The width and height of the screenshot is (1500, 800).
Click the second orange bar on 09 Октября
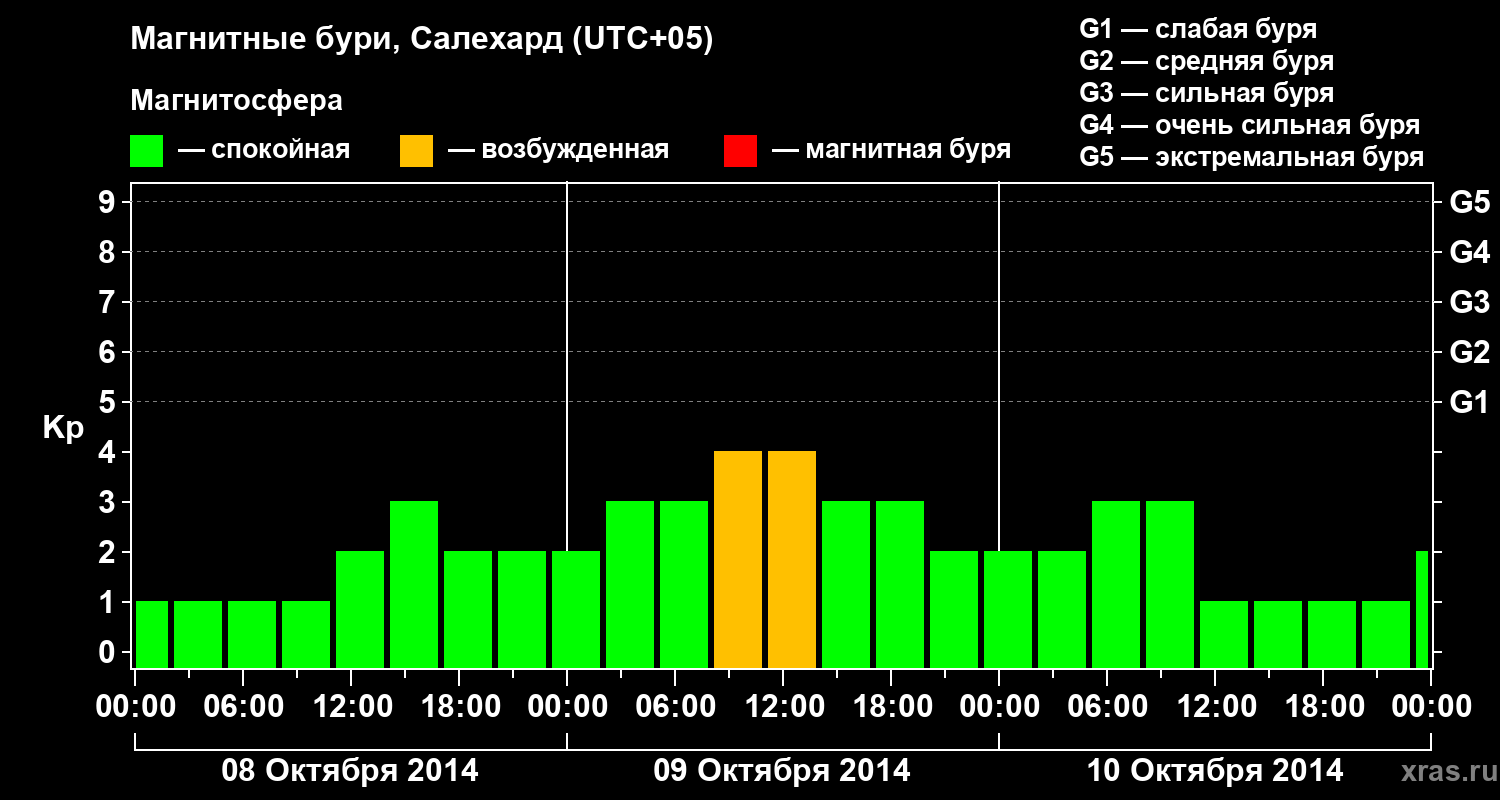(x=792, y=560)
